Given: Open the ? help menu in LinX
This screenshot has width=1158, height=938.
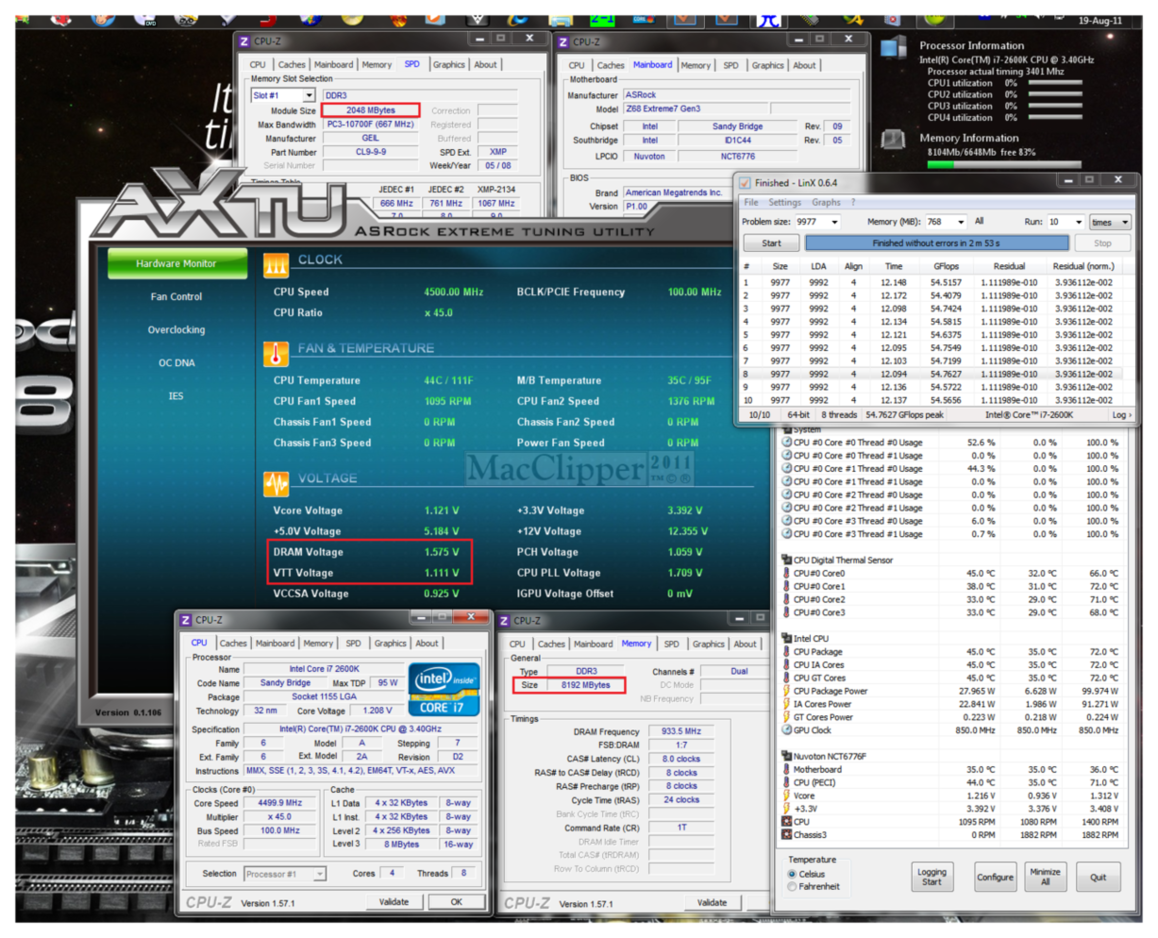Looking at the screenshot, I should click(853, 202).
